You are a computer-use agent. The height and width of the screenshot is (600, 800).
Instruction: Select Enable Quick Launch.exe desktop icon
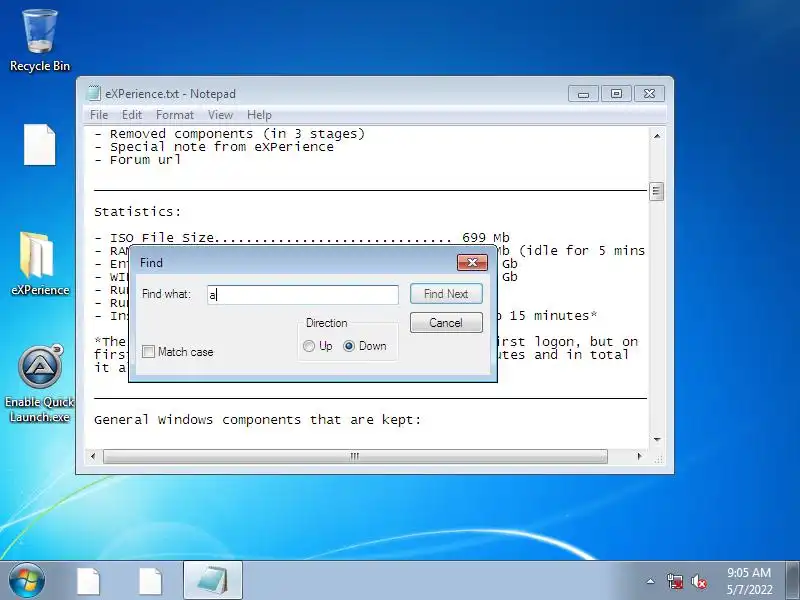(40, 384)
